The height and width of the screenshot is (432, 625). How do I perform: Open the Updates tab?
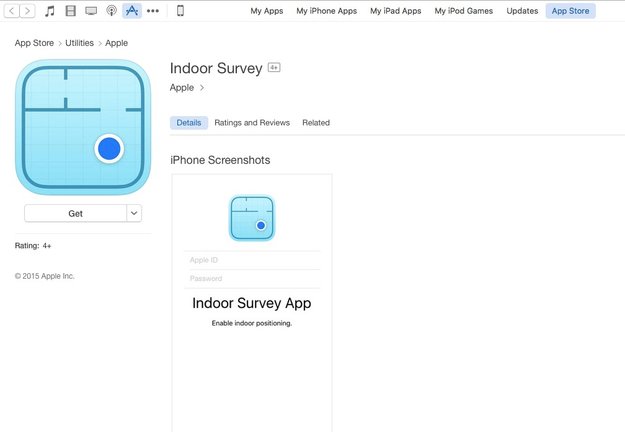tap(522, 11)
